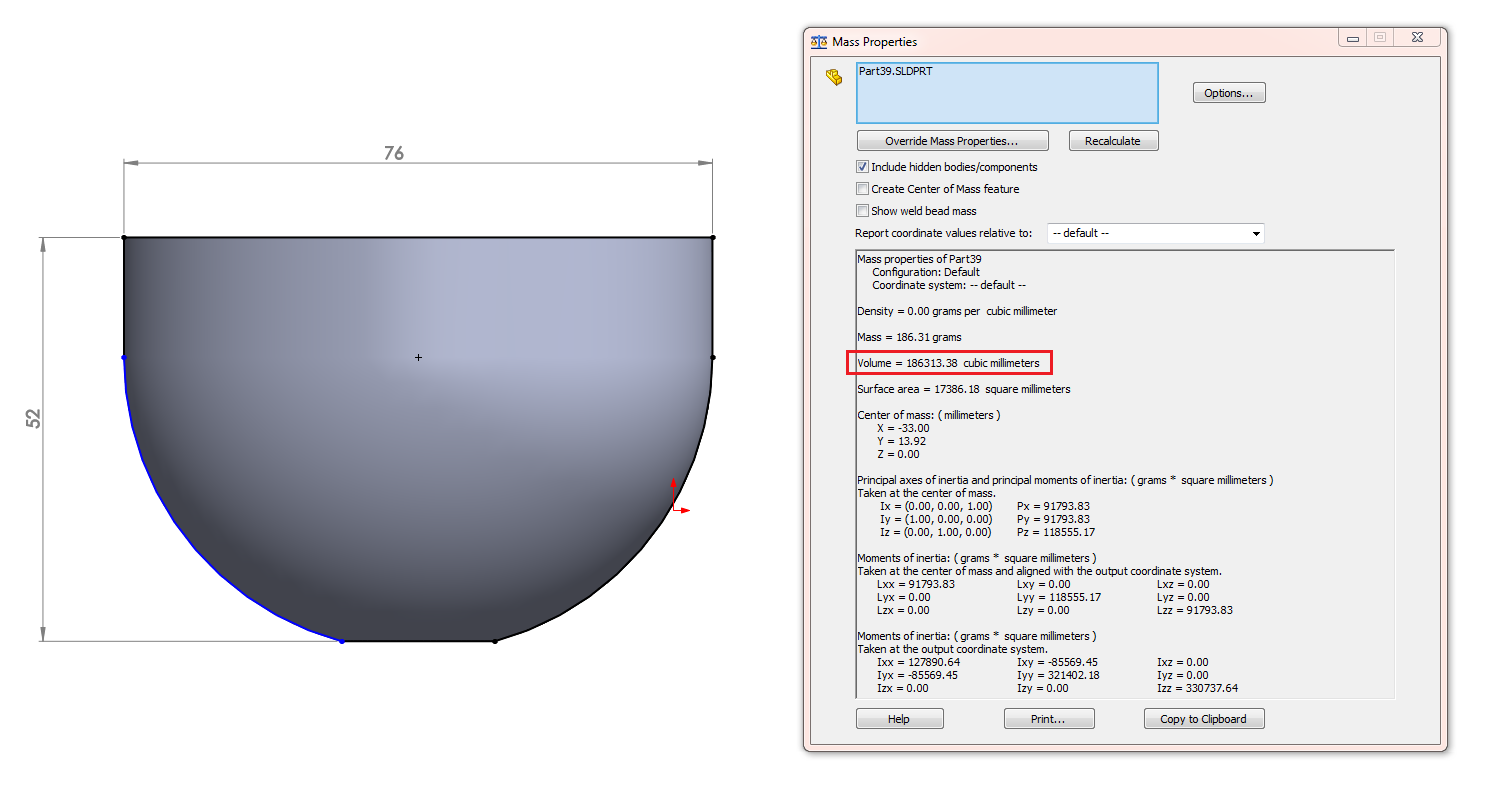Click the Iyy = 321402.18 value
The image size is (1509, 791).
1059,675
